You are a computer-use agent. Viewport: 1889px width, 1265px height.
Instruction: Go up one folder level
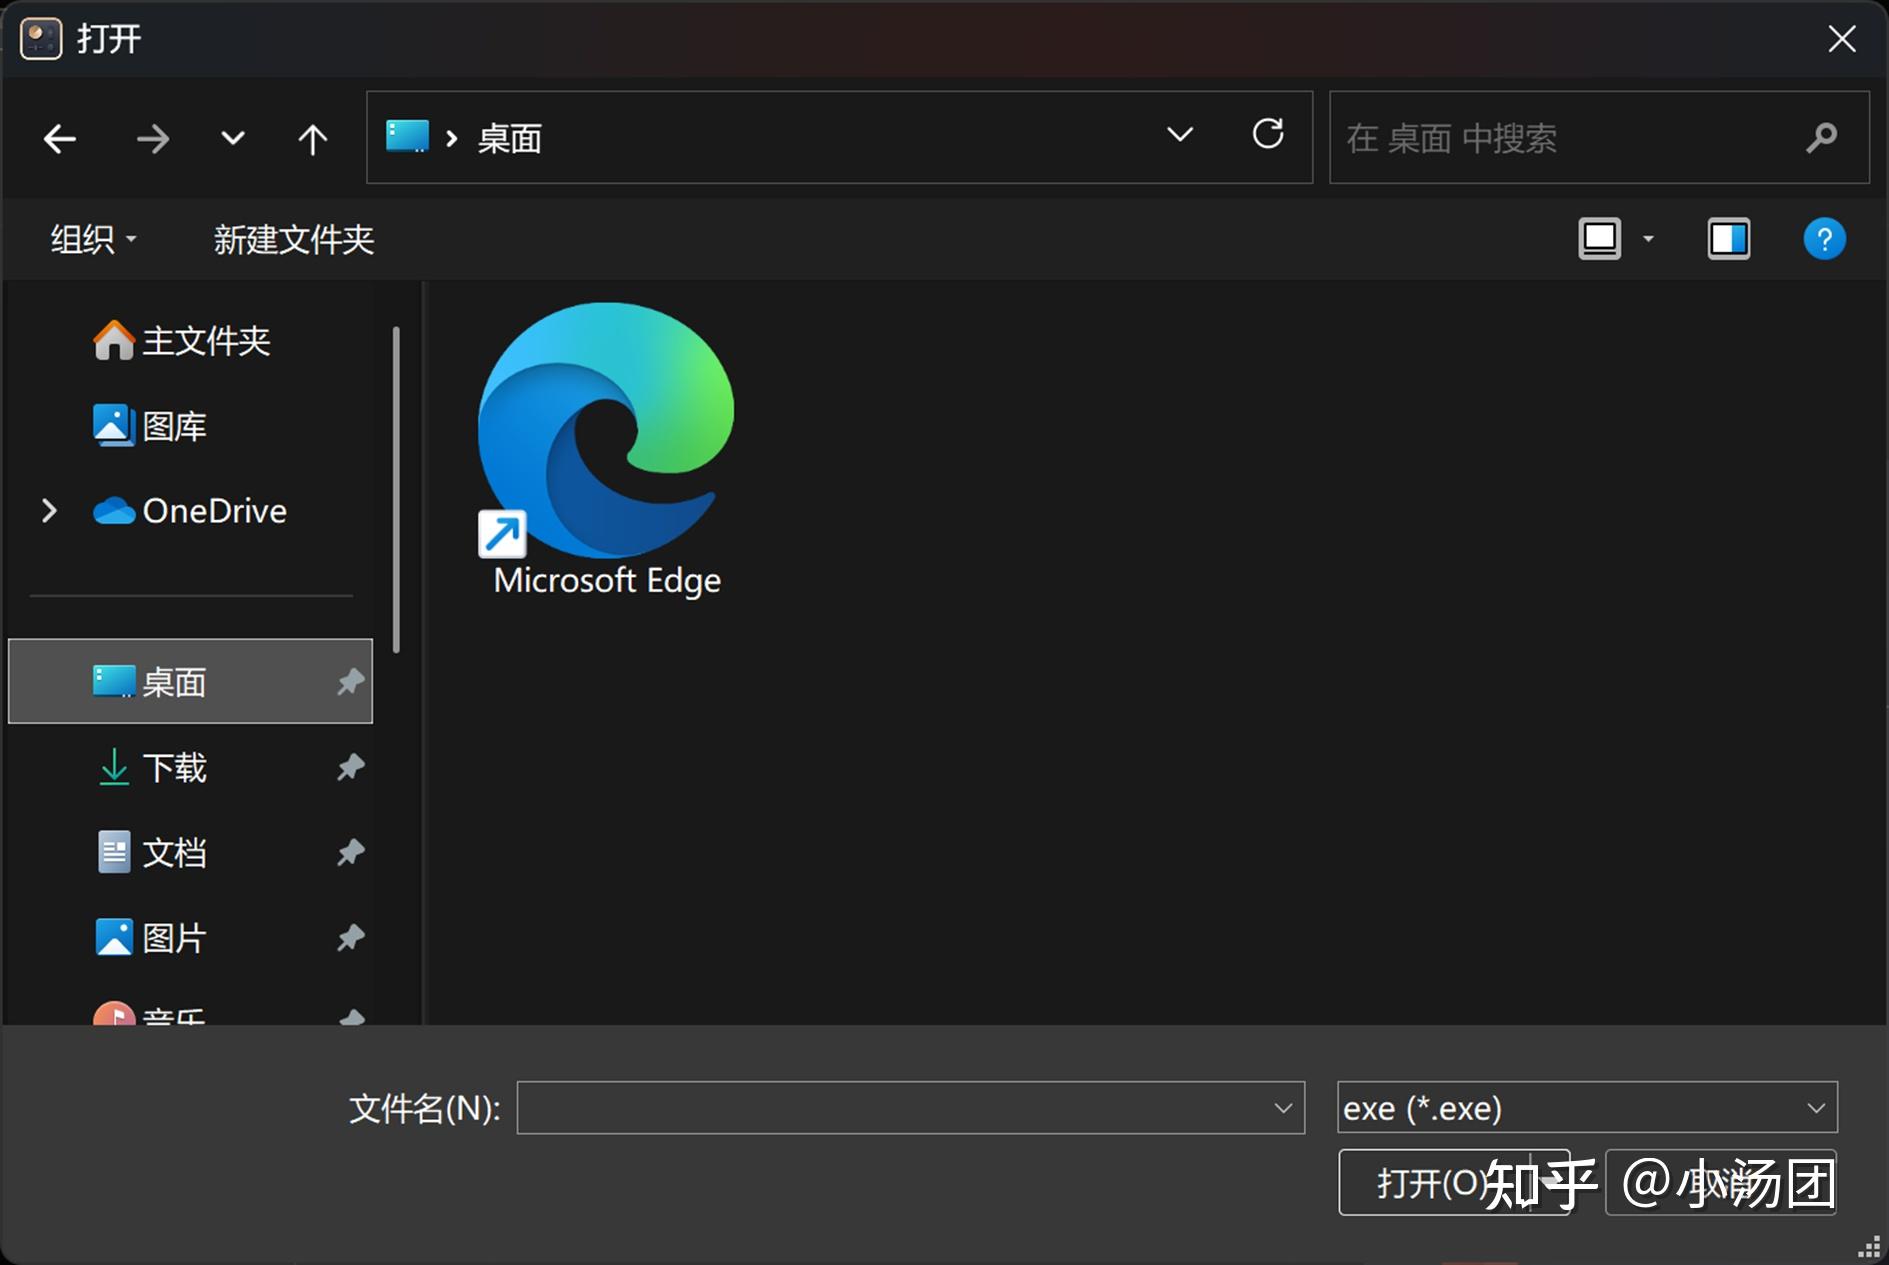coord(312,138)
